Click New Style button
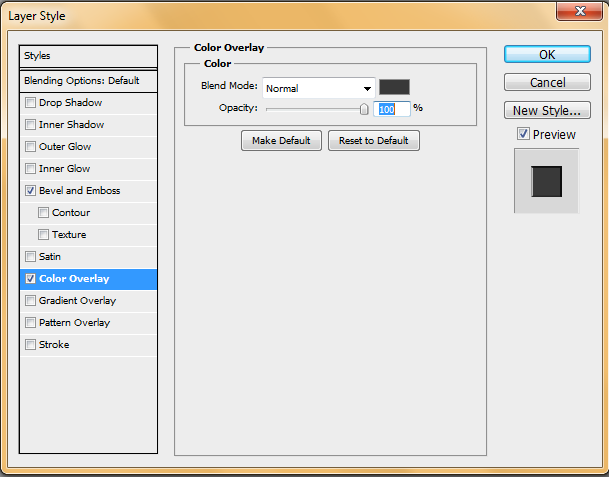609x477 pixels. click(x=547, y=111)
